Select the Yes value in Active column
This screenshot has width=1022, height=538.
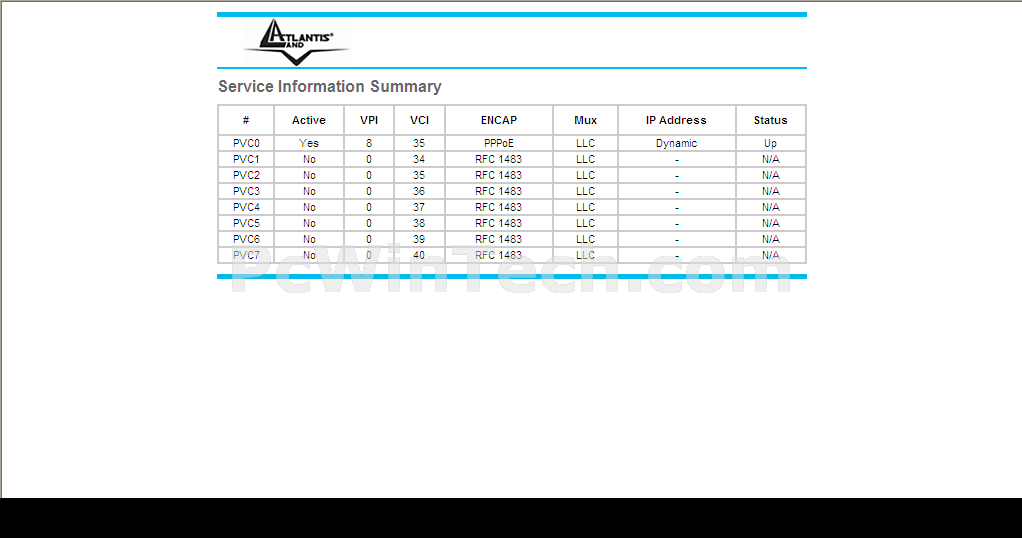pos(309,144)
